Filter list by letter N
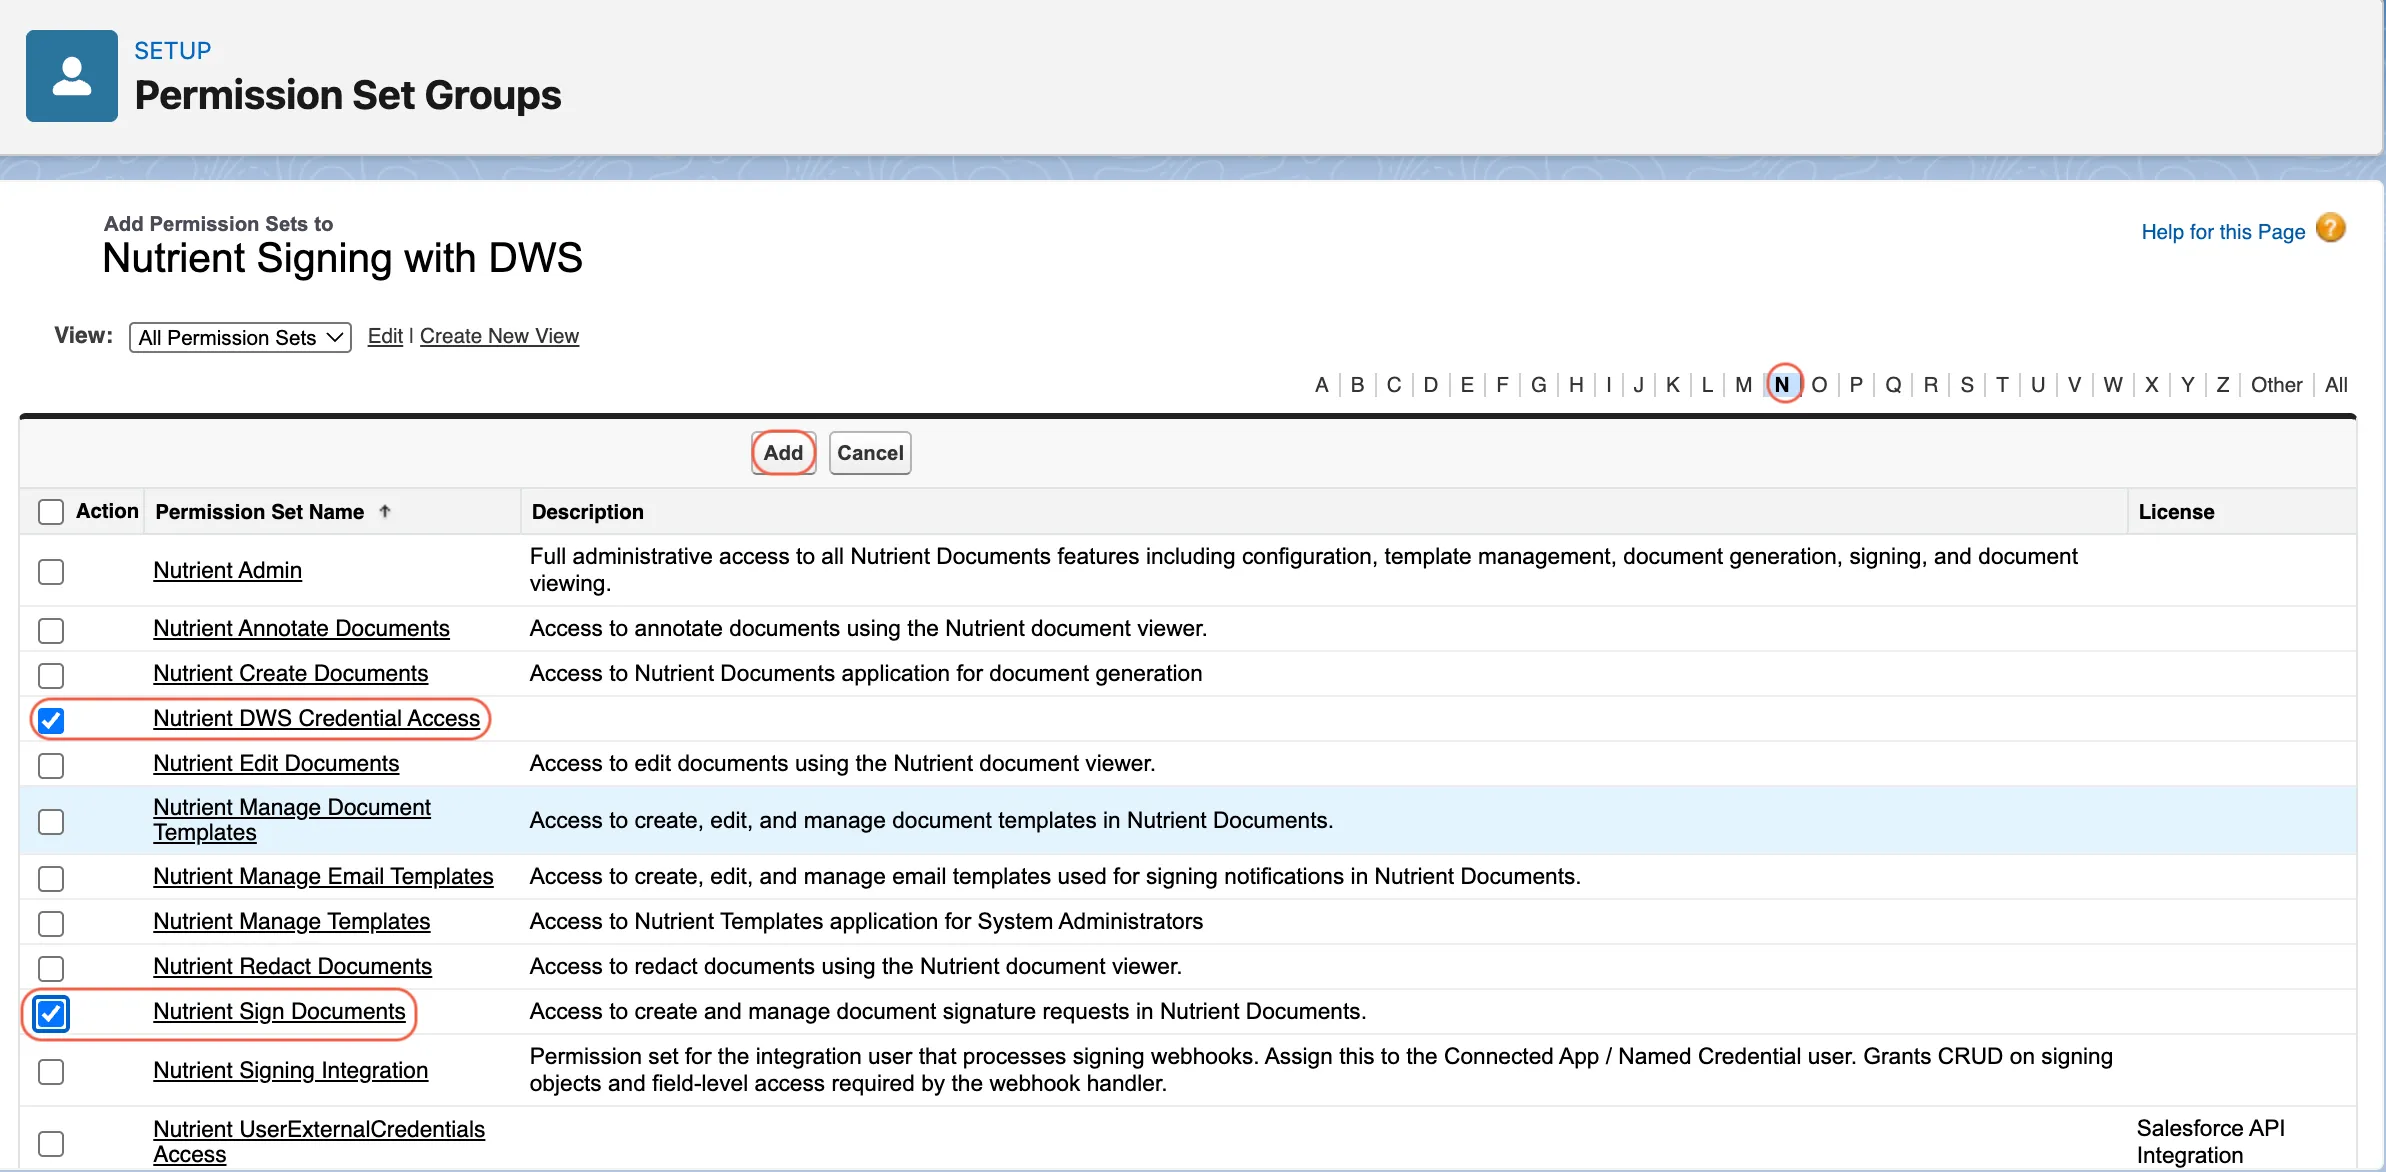 [x=1782, y=385]
